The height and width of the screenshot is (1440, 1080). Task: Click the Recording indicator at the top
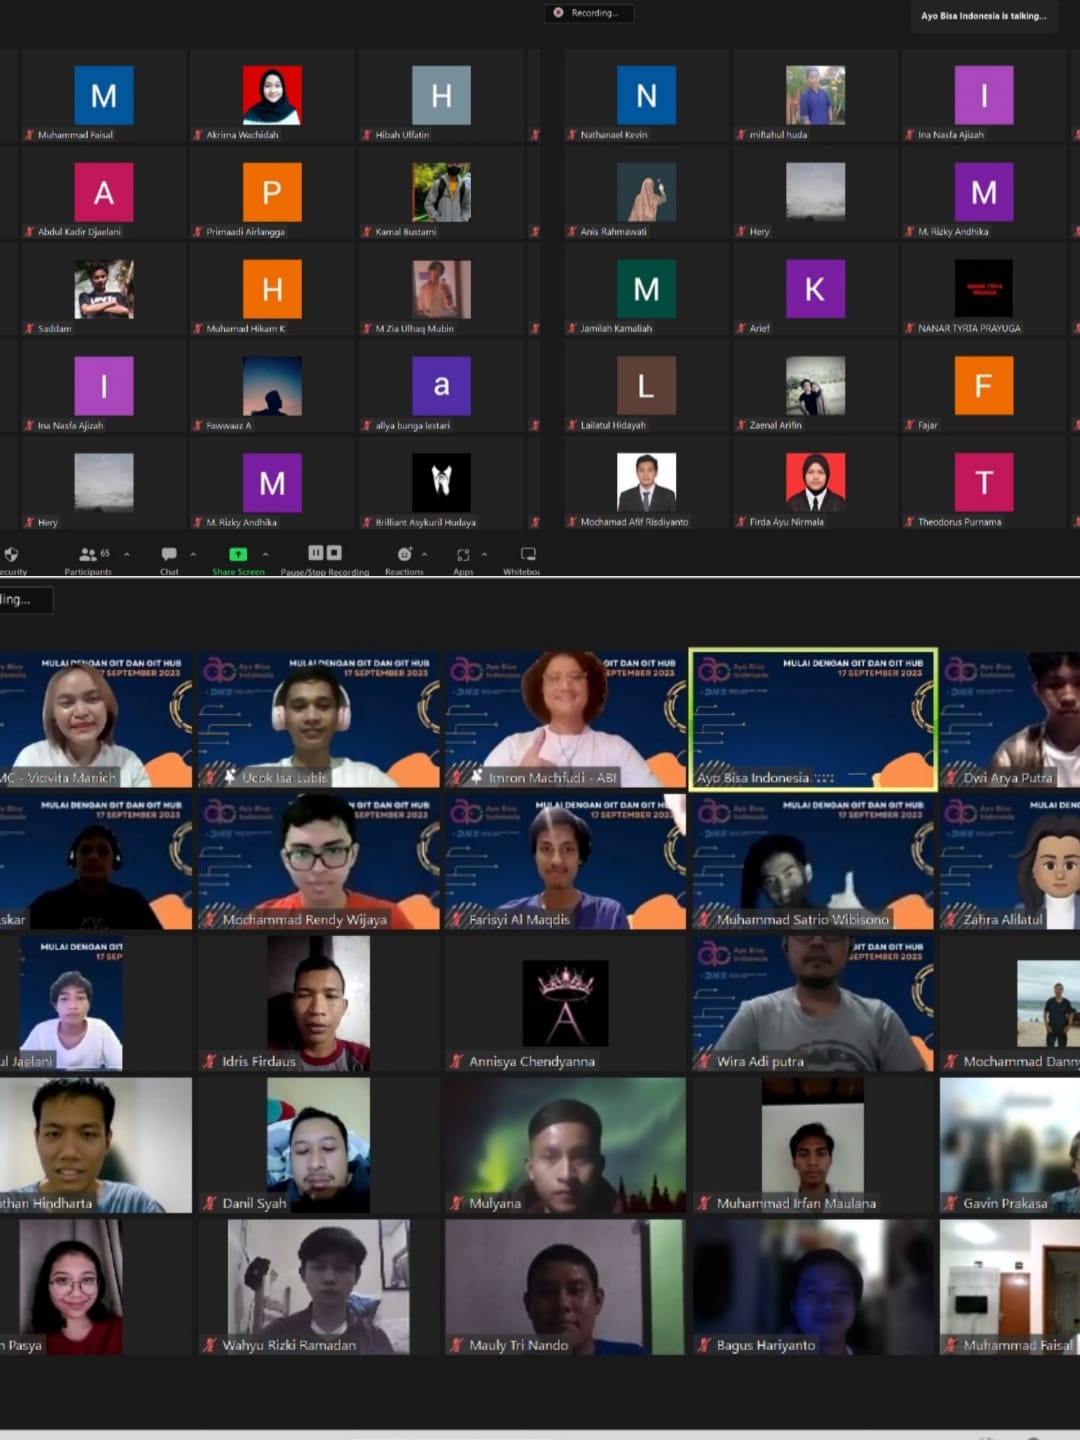click(589, 13)
